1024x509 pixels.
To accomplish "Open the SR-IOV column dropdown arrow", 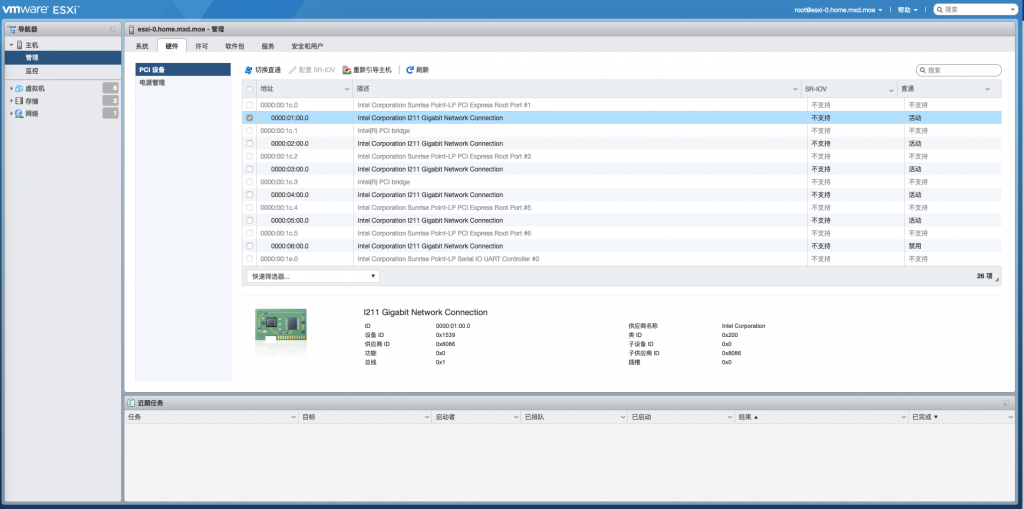I will [891, 90].
